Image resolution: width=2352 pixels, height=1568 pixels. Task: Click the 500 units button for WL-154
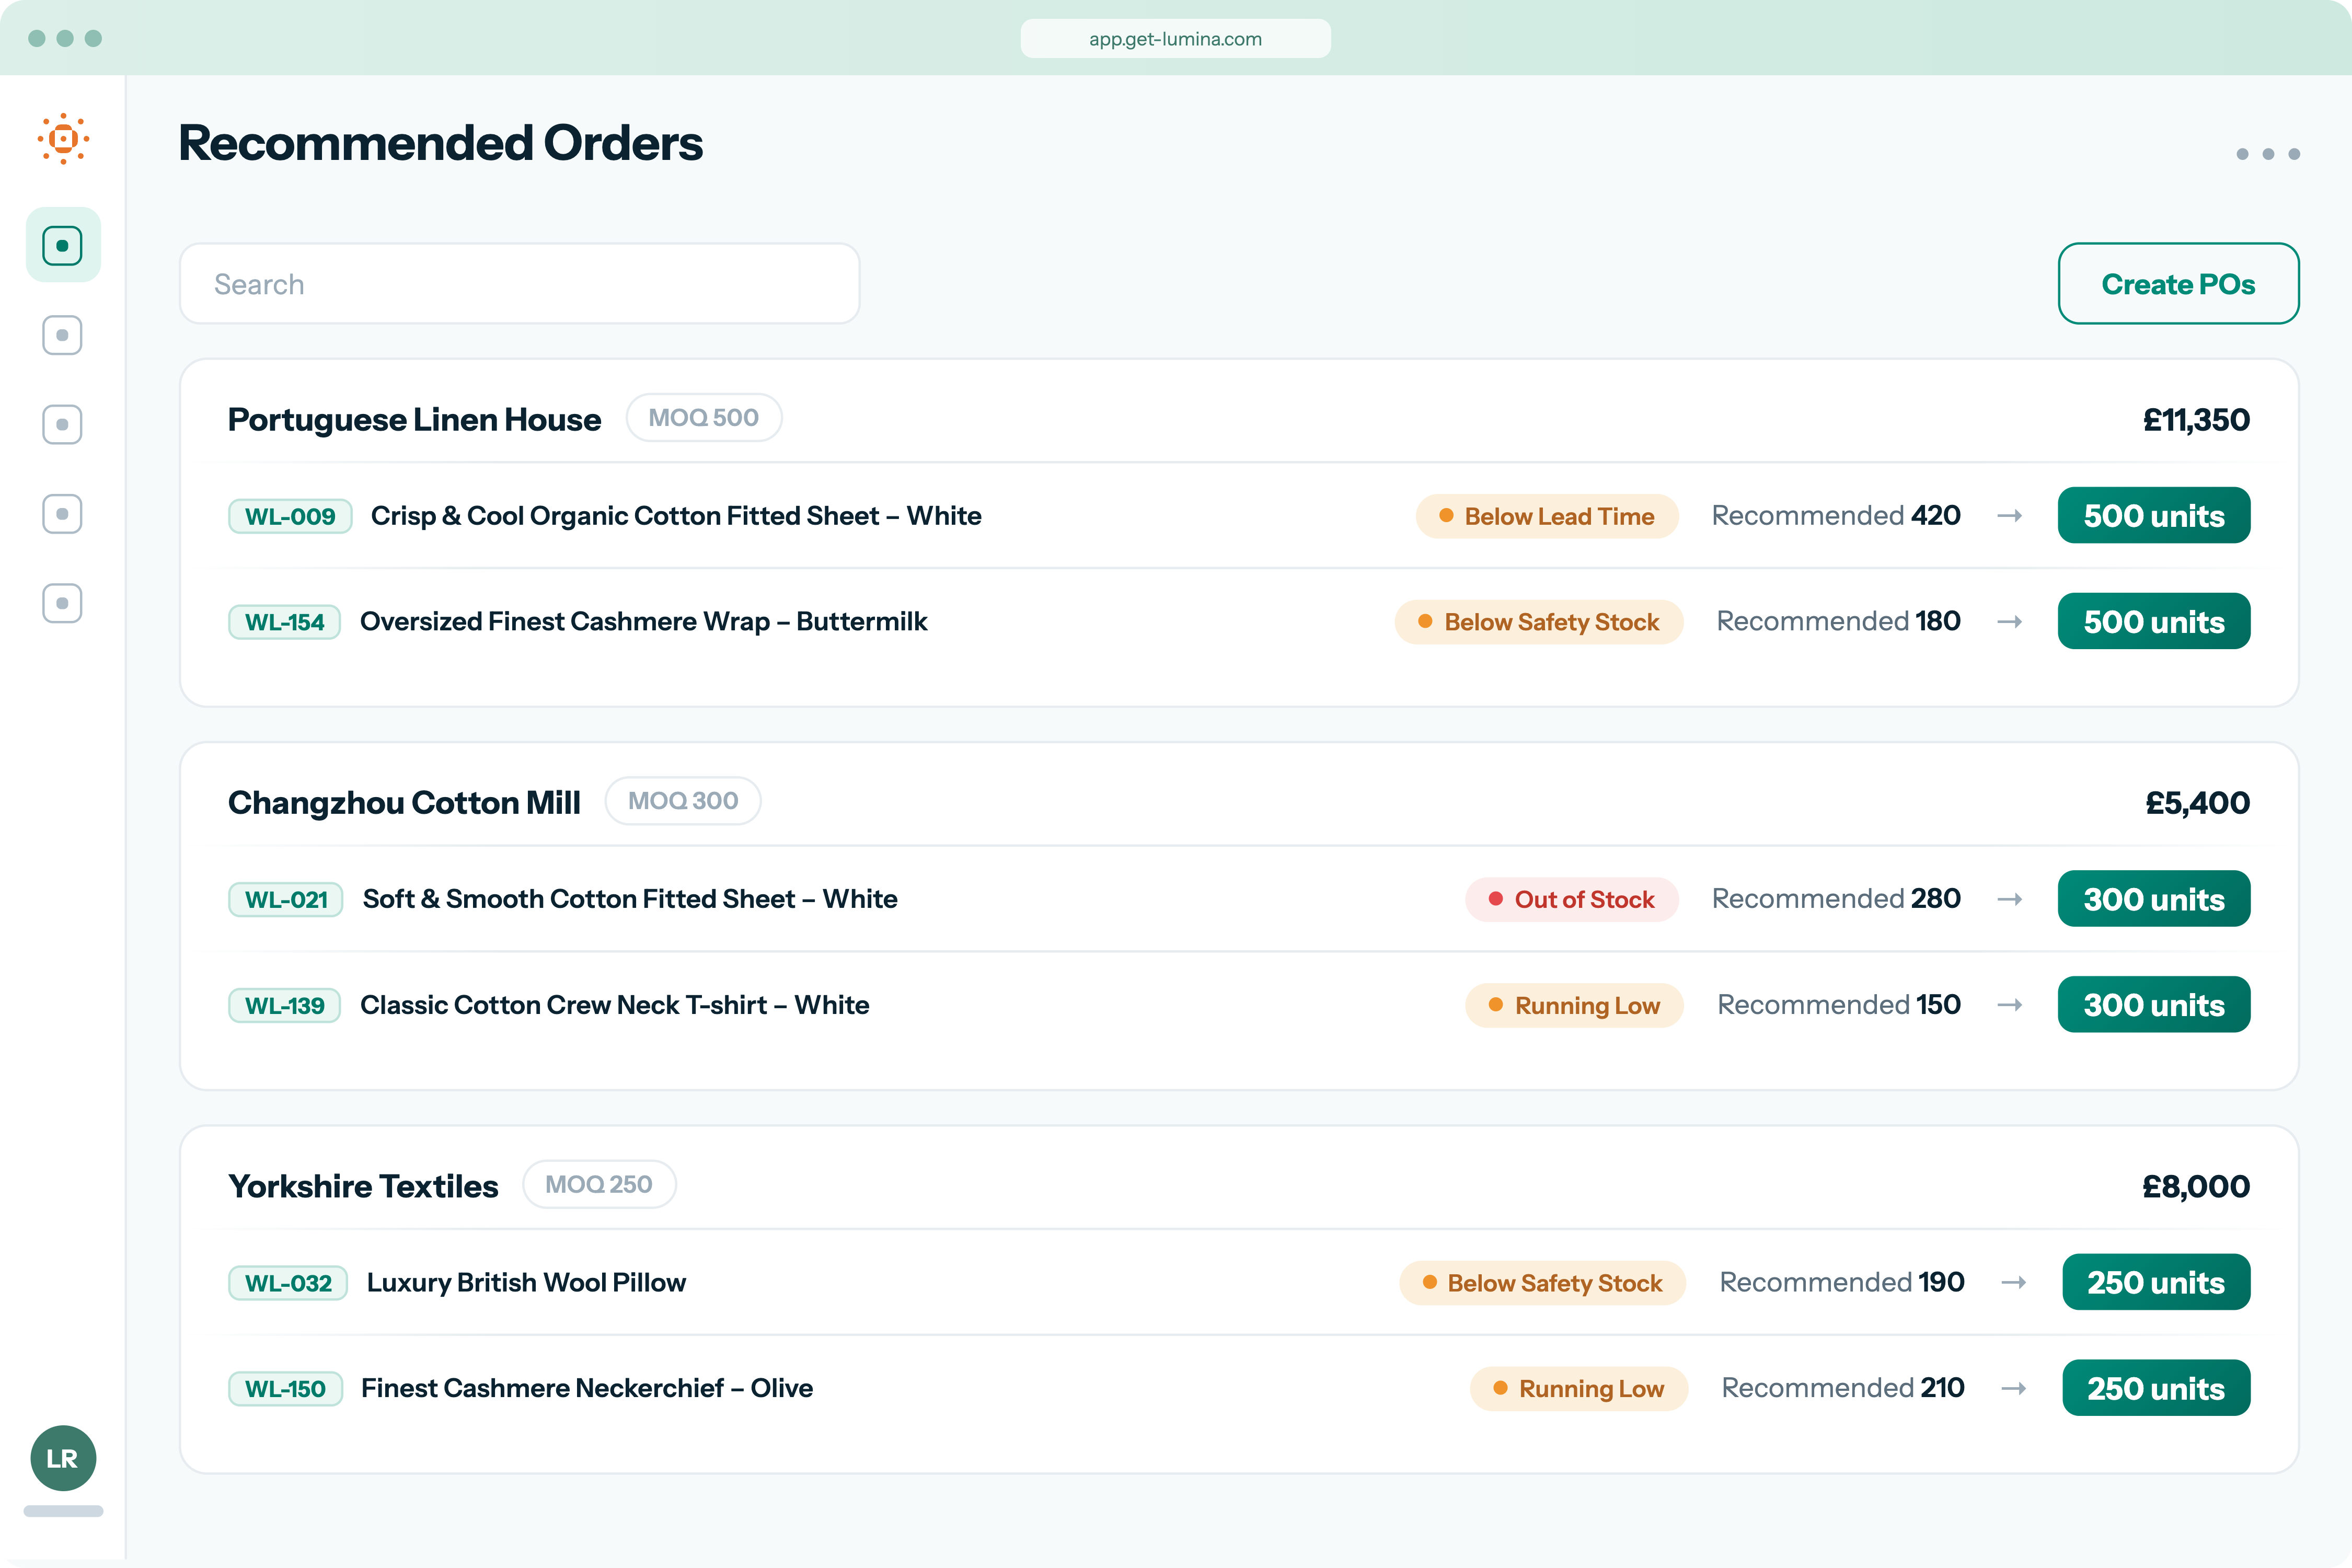coord(2154,622)
